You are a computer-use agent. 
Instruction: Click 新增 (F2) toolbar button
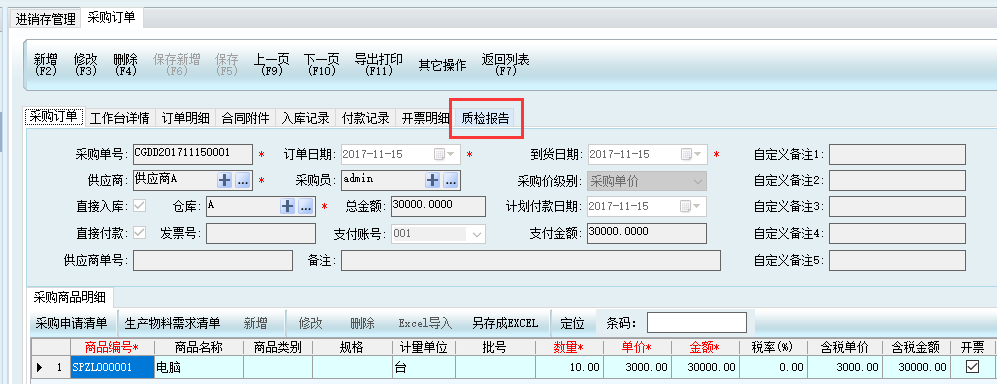[45, 64]
